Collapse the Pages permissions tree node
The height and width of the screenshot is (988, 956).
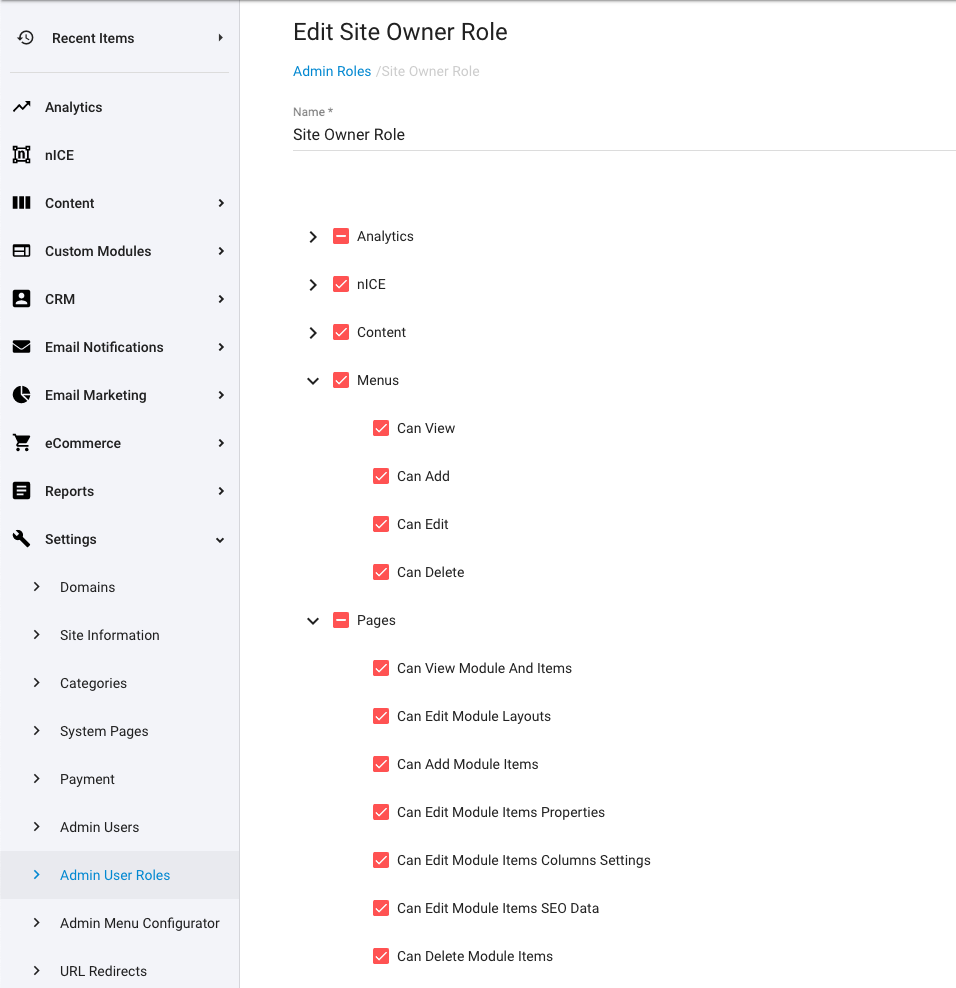(x=313, y=621)
